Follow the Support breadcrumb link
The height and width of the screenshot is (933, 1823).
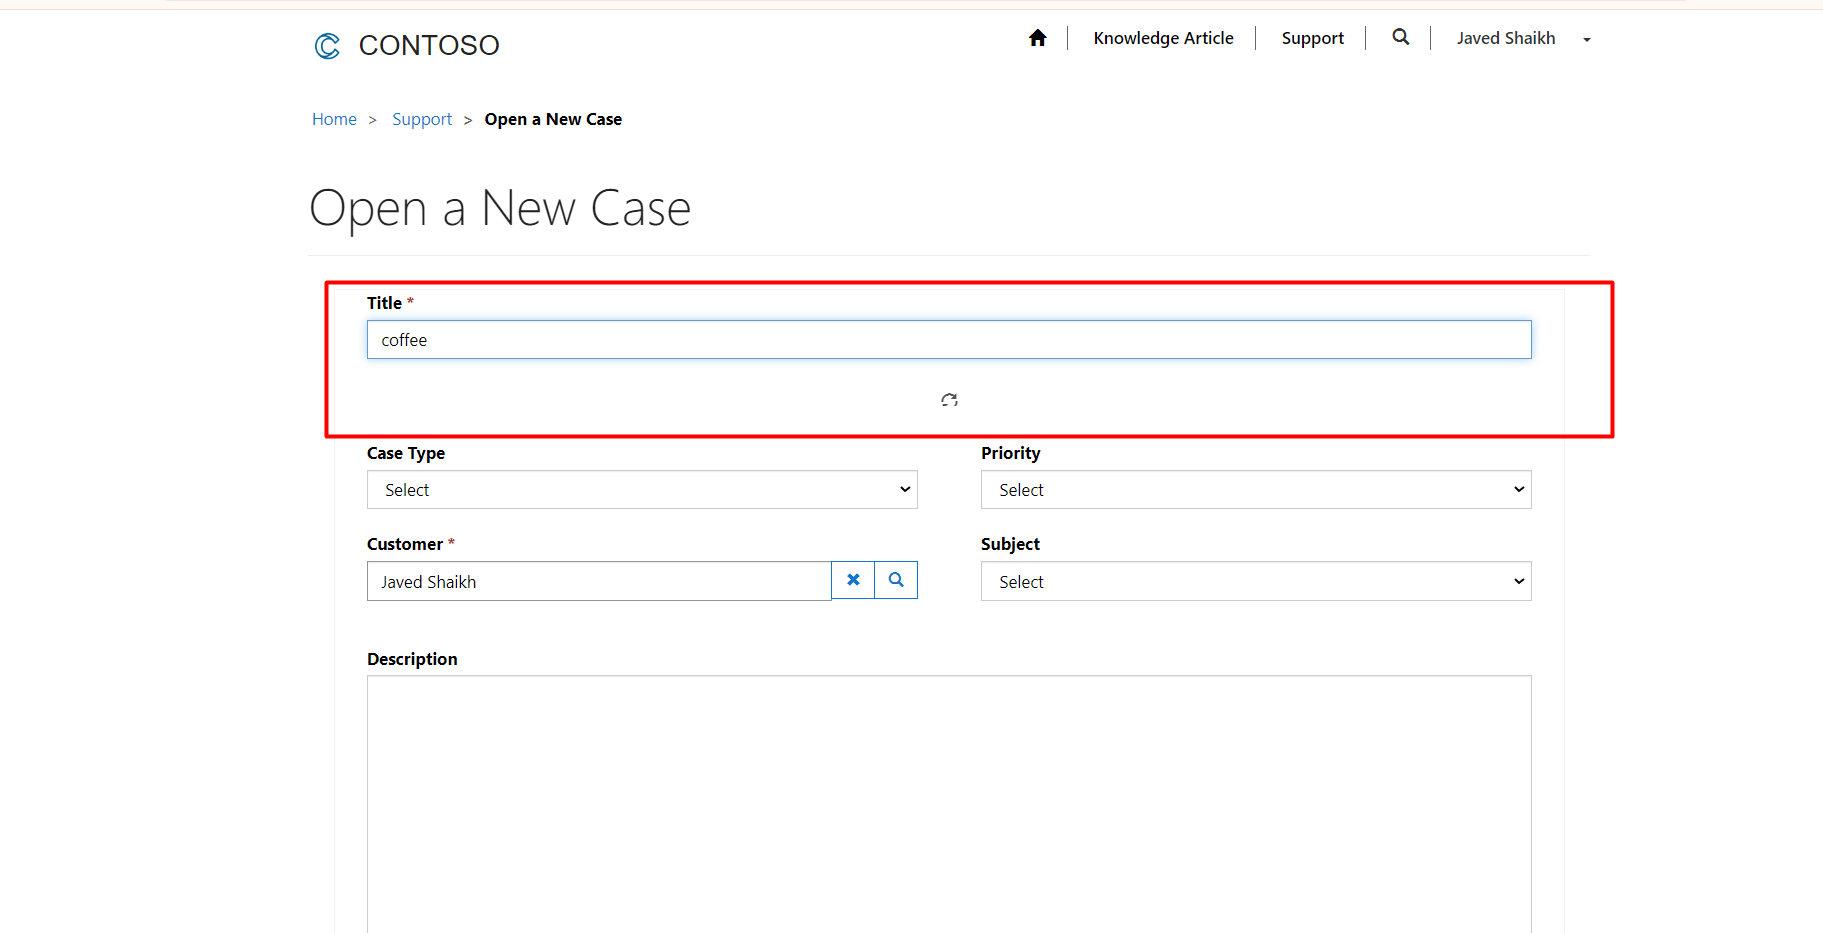422,119
